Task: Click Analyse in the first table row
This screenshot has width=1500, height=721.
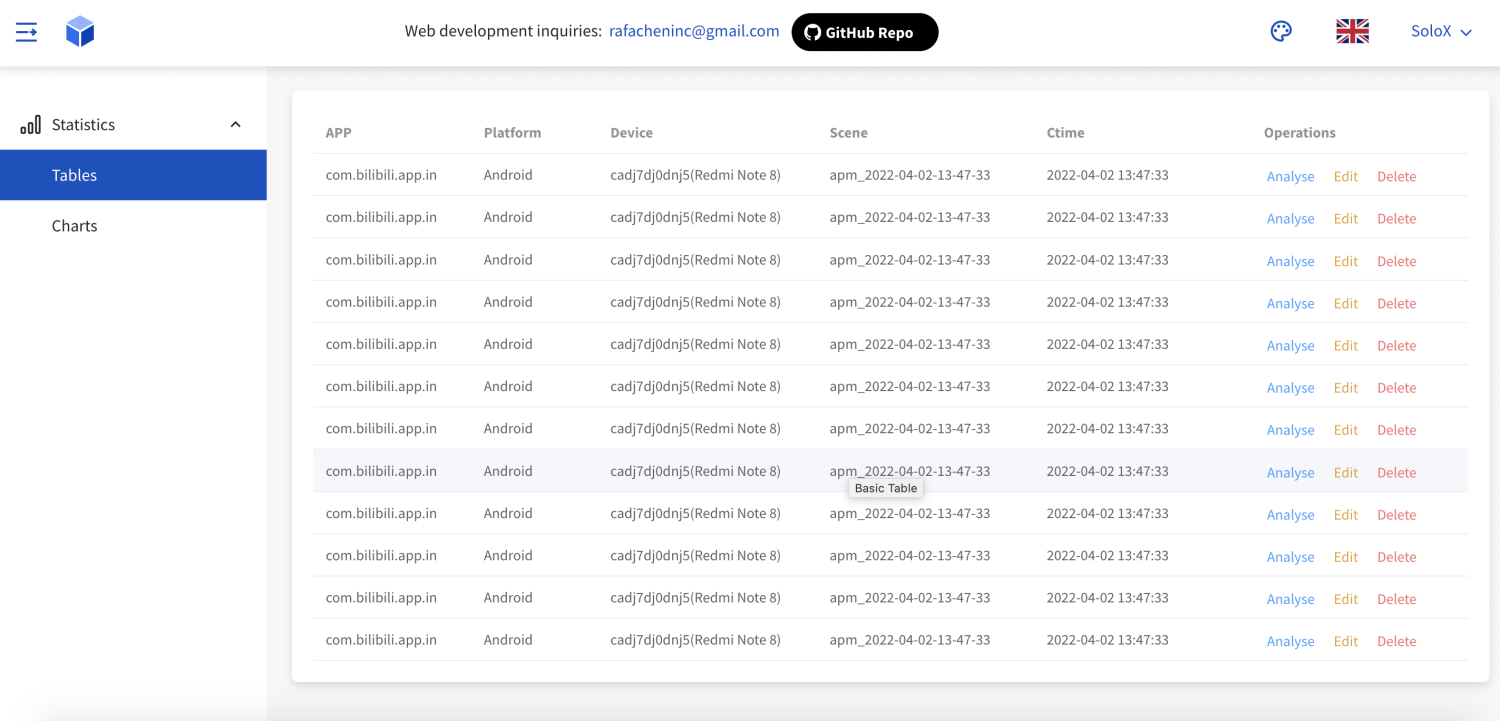Action: tap(1290, 176)
